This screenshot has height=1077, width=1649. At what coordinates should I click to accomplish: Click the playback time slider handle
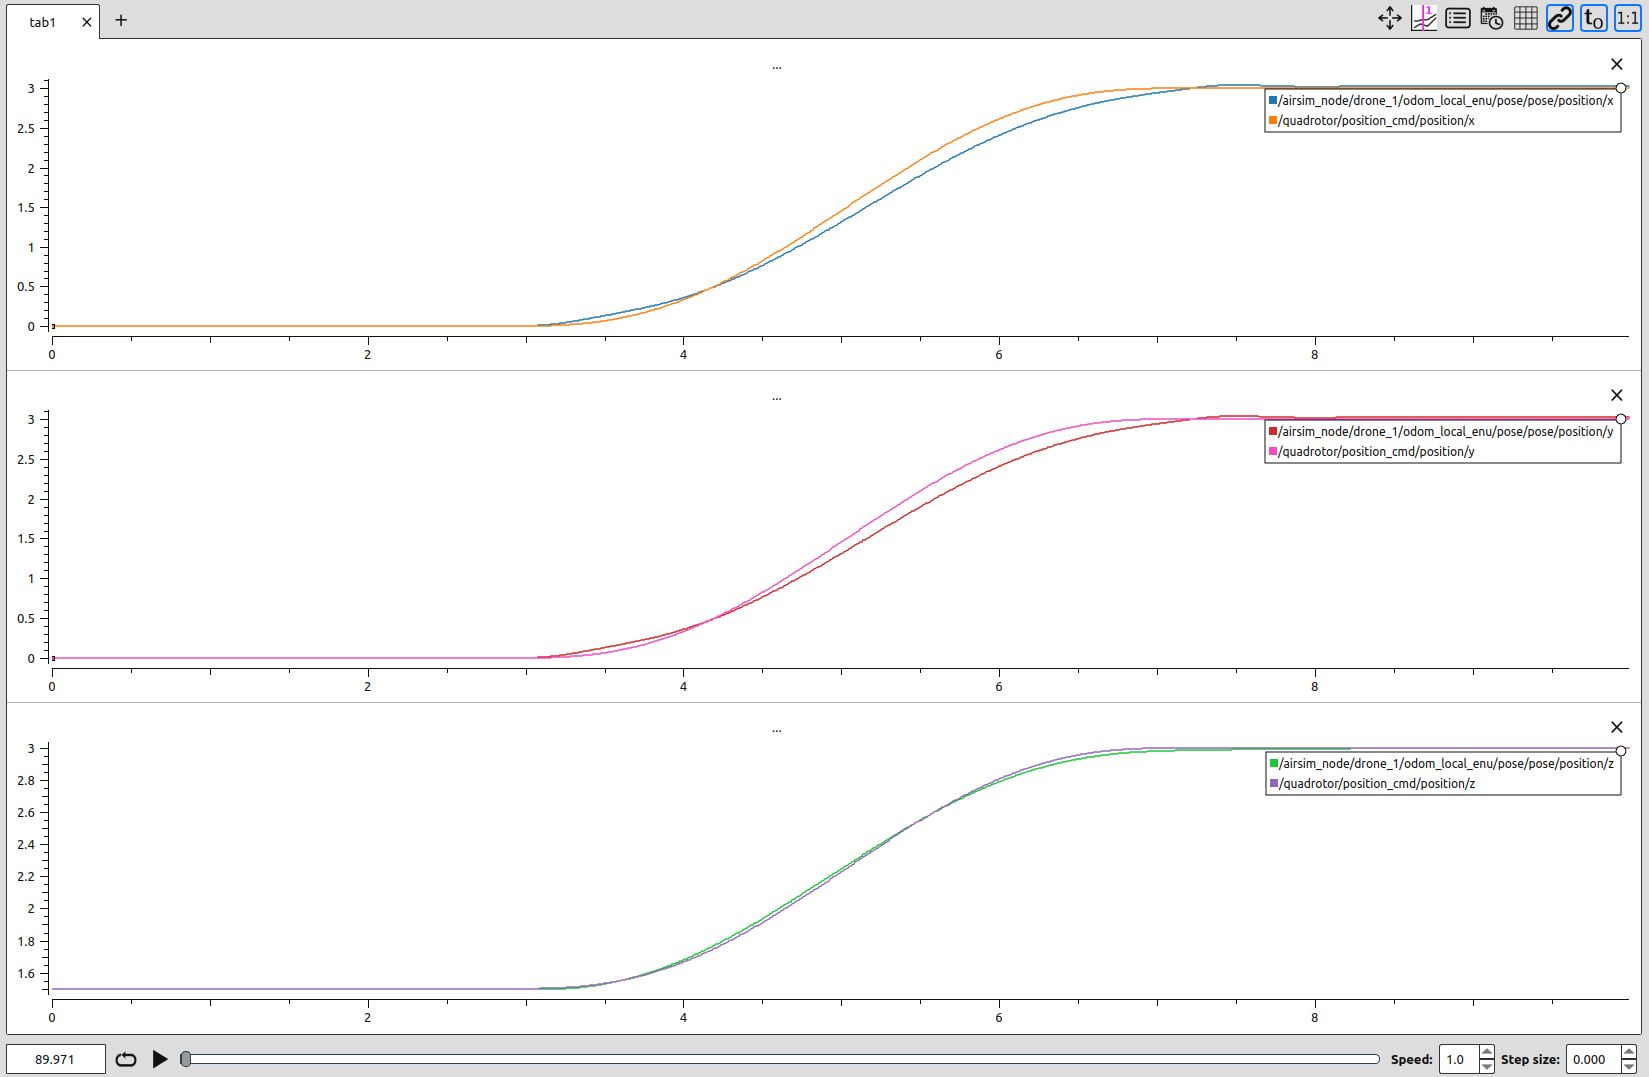click(186, 1059)
